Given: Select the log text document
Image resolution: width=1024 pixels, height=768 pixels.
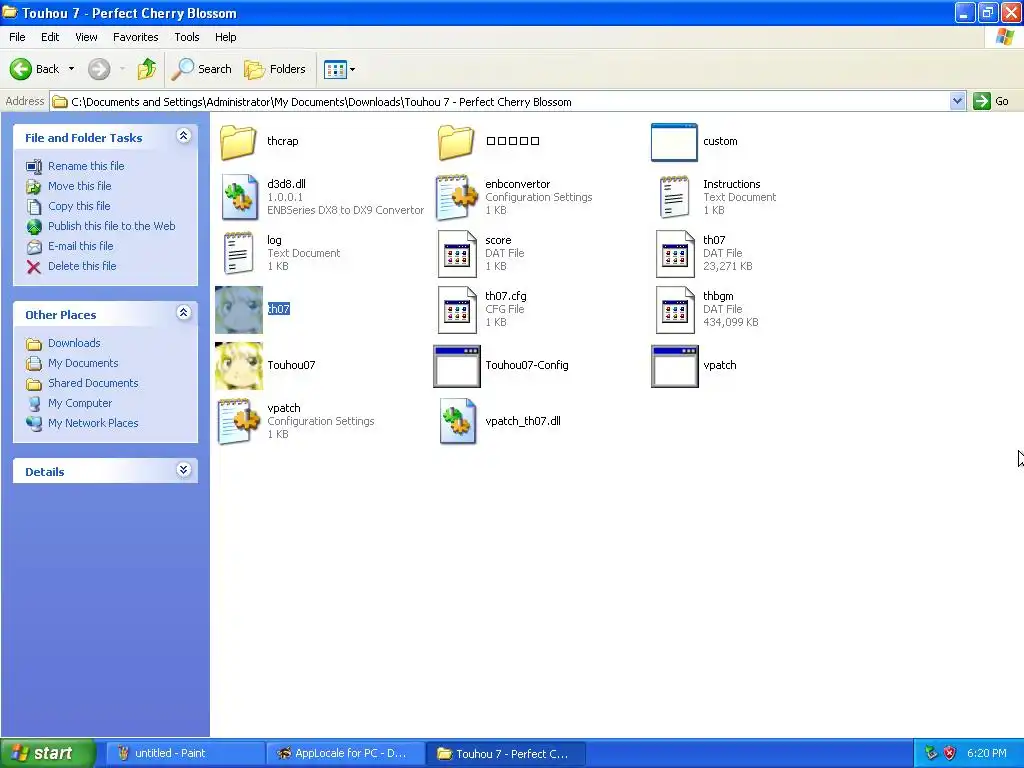Looking at the screenshot, I should click(x=238, y=253).
